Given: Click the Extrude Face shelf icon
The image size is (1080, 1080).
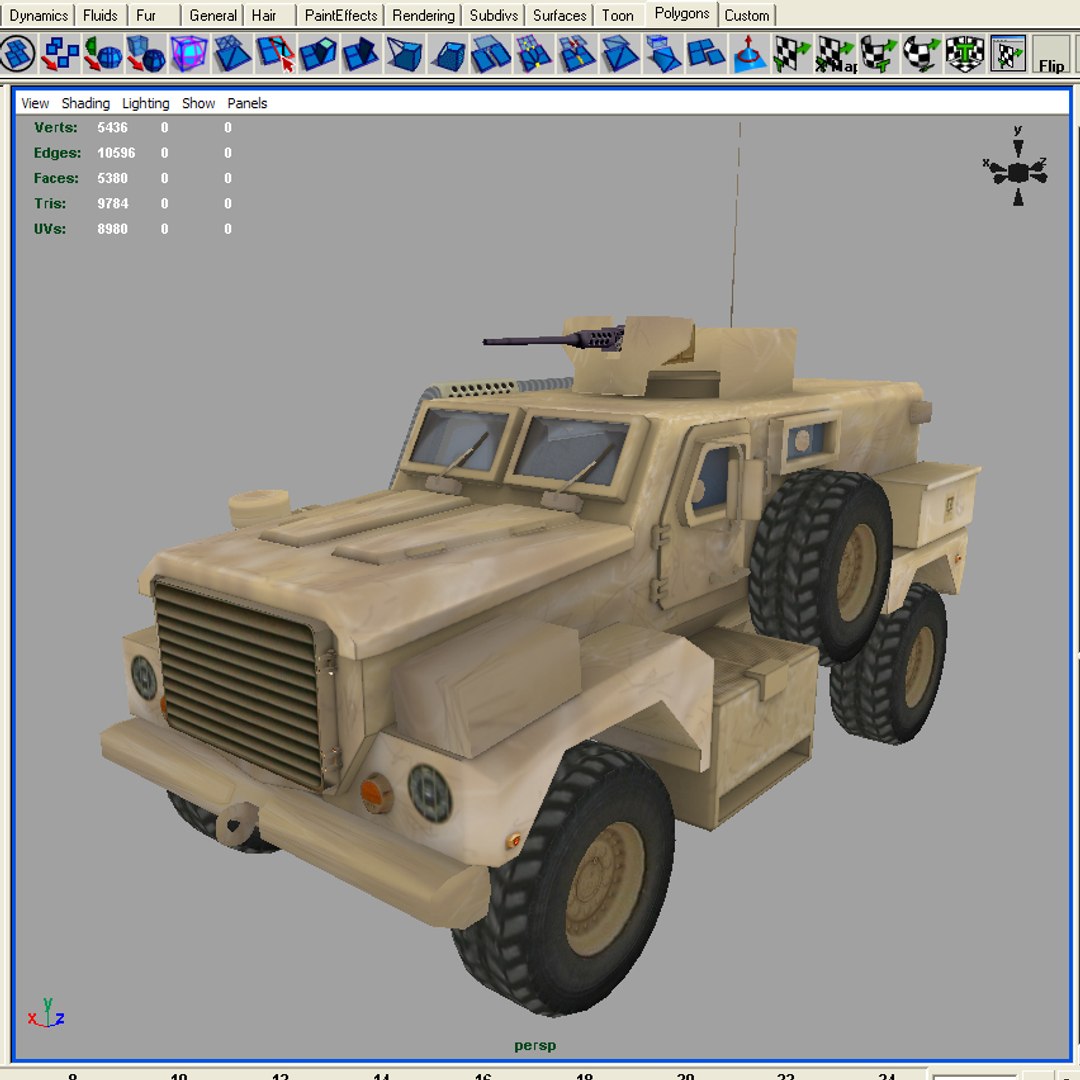Looking at the screenshot, I should [x=318, y=54].
